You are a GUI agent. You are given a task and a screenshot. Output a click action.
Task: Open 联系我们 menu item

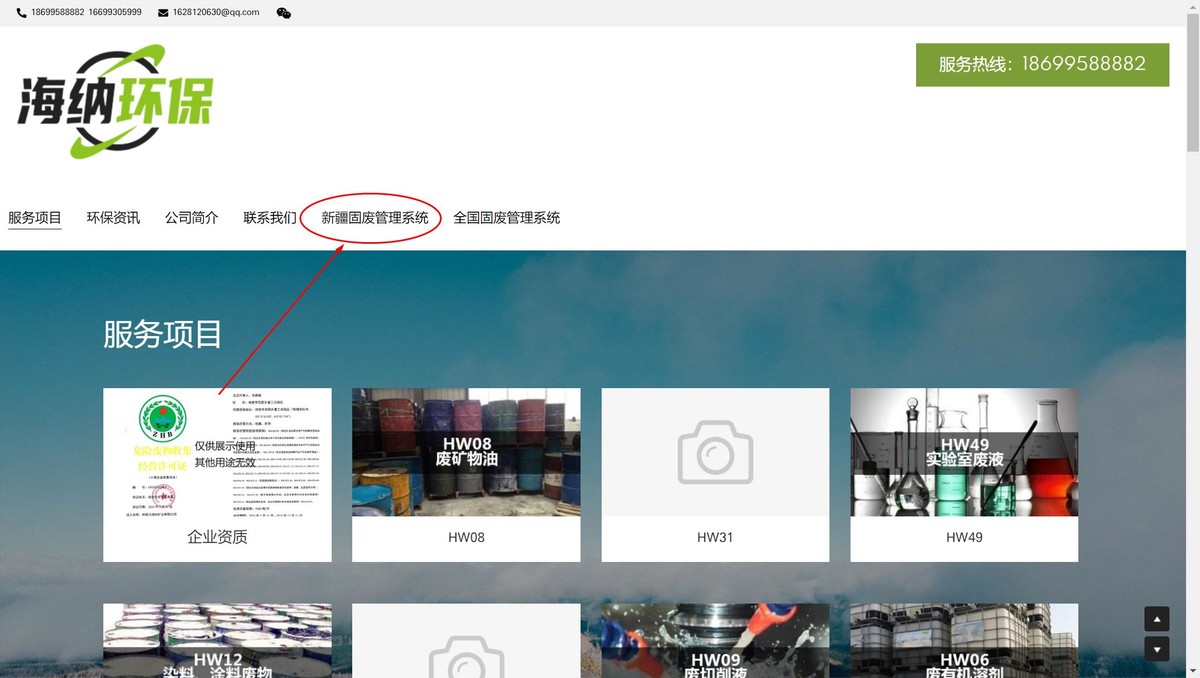[x=270, y=217]
